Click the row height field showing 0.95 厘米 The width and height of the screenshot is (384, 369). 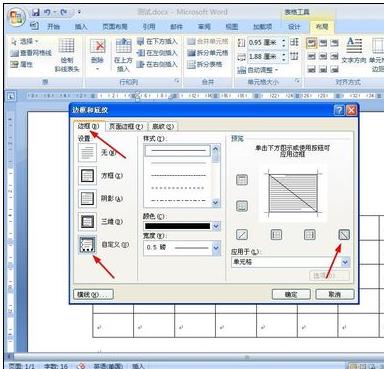tap(267, 43)
